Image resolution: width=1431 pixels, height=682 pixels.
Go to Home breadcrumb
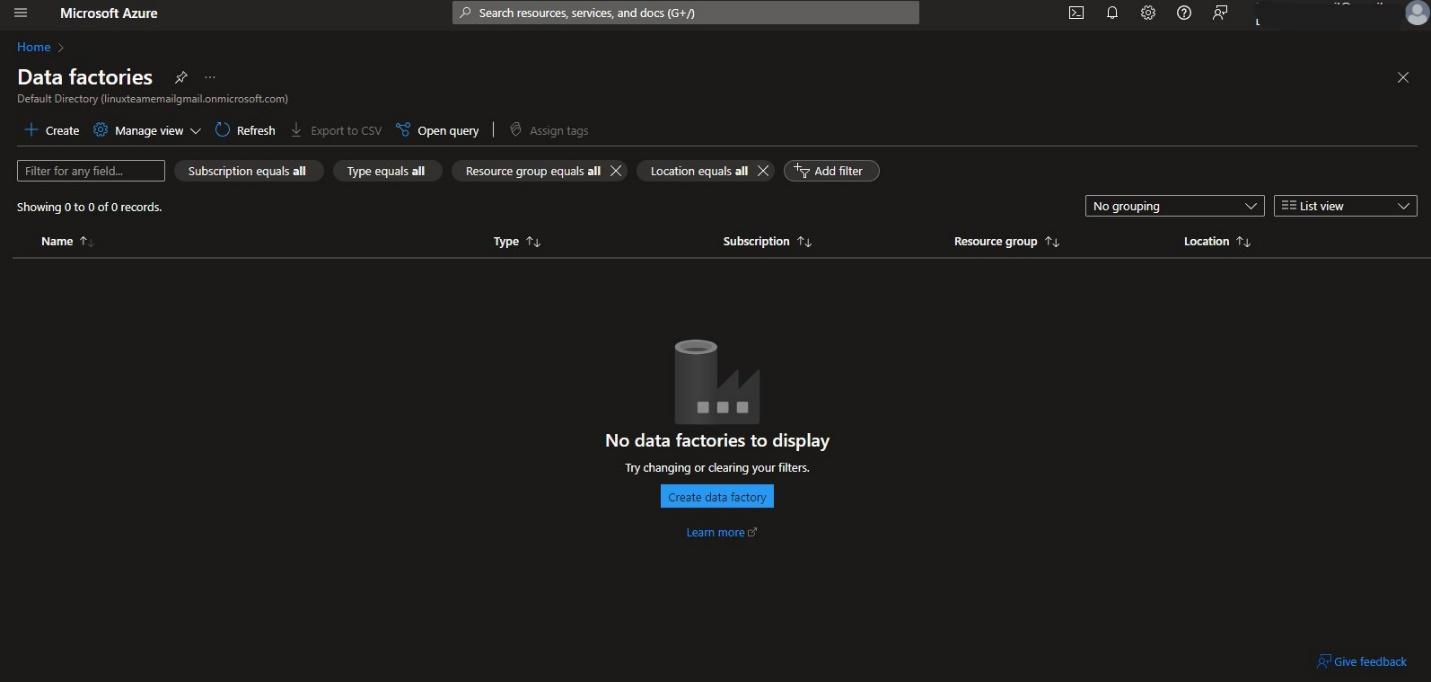coord(34,47)
